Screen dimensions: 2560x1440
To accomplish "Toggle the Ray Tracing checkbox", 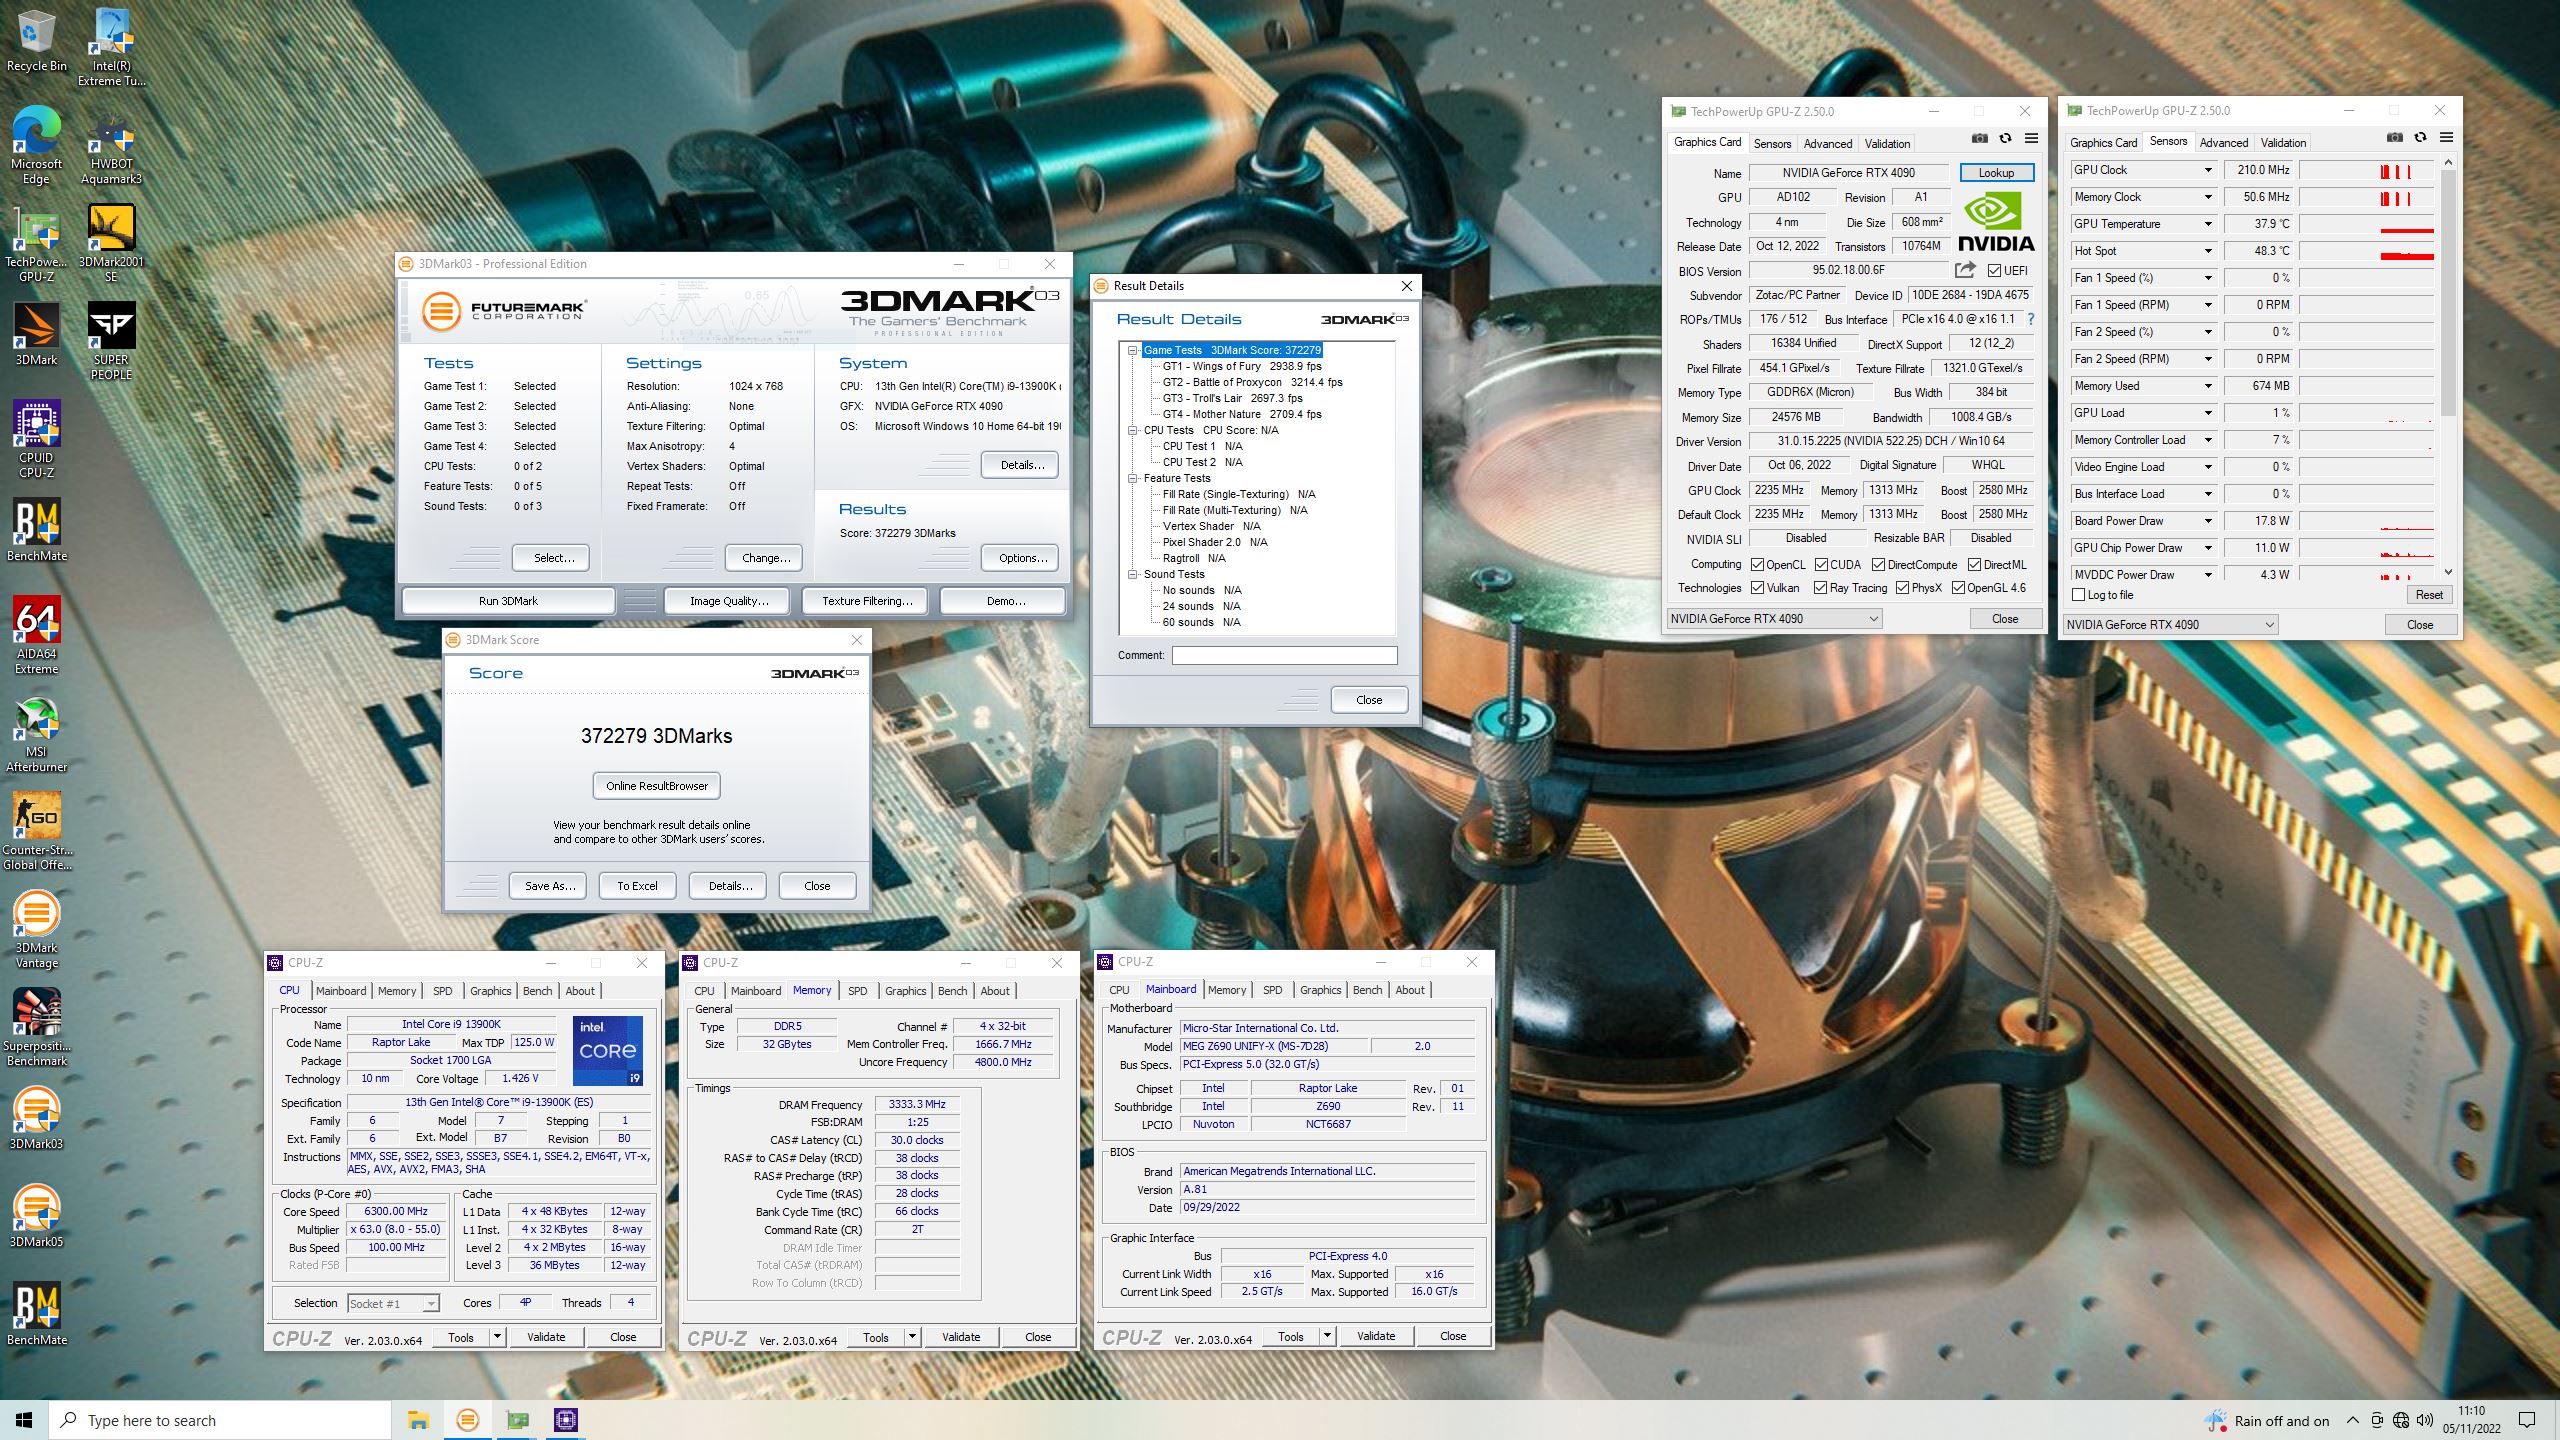I will pos(1821,588).
